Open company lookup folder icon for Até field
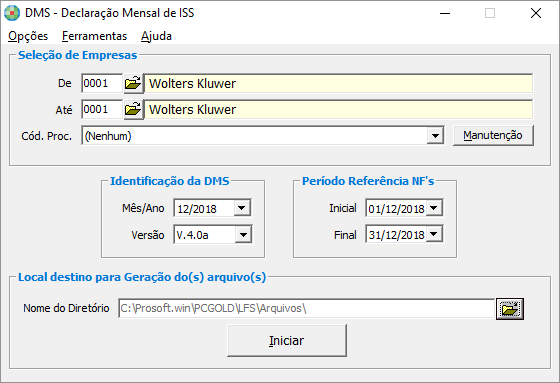Viewport: 560px width, 383px height. [134, 109]
